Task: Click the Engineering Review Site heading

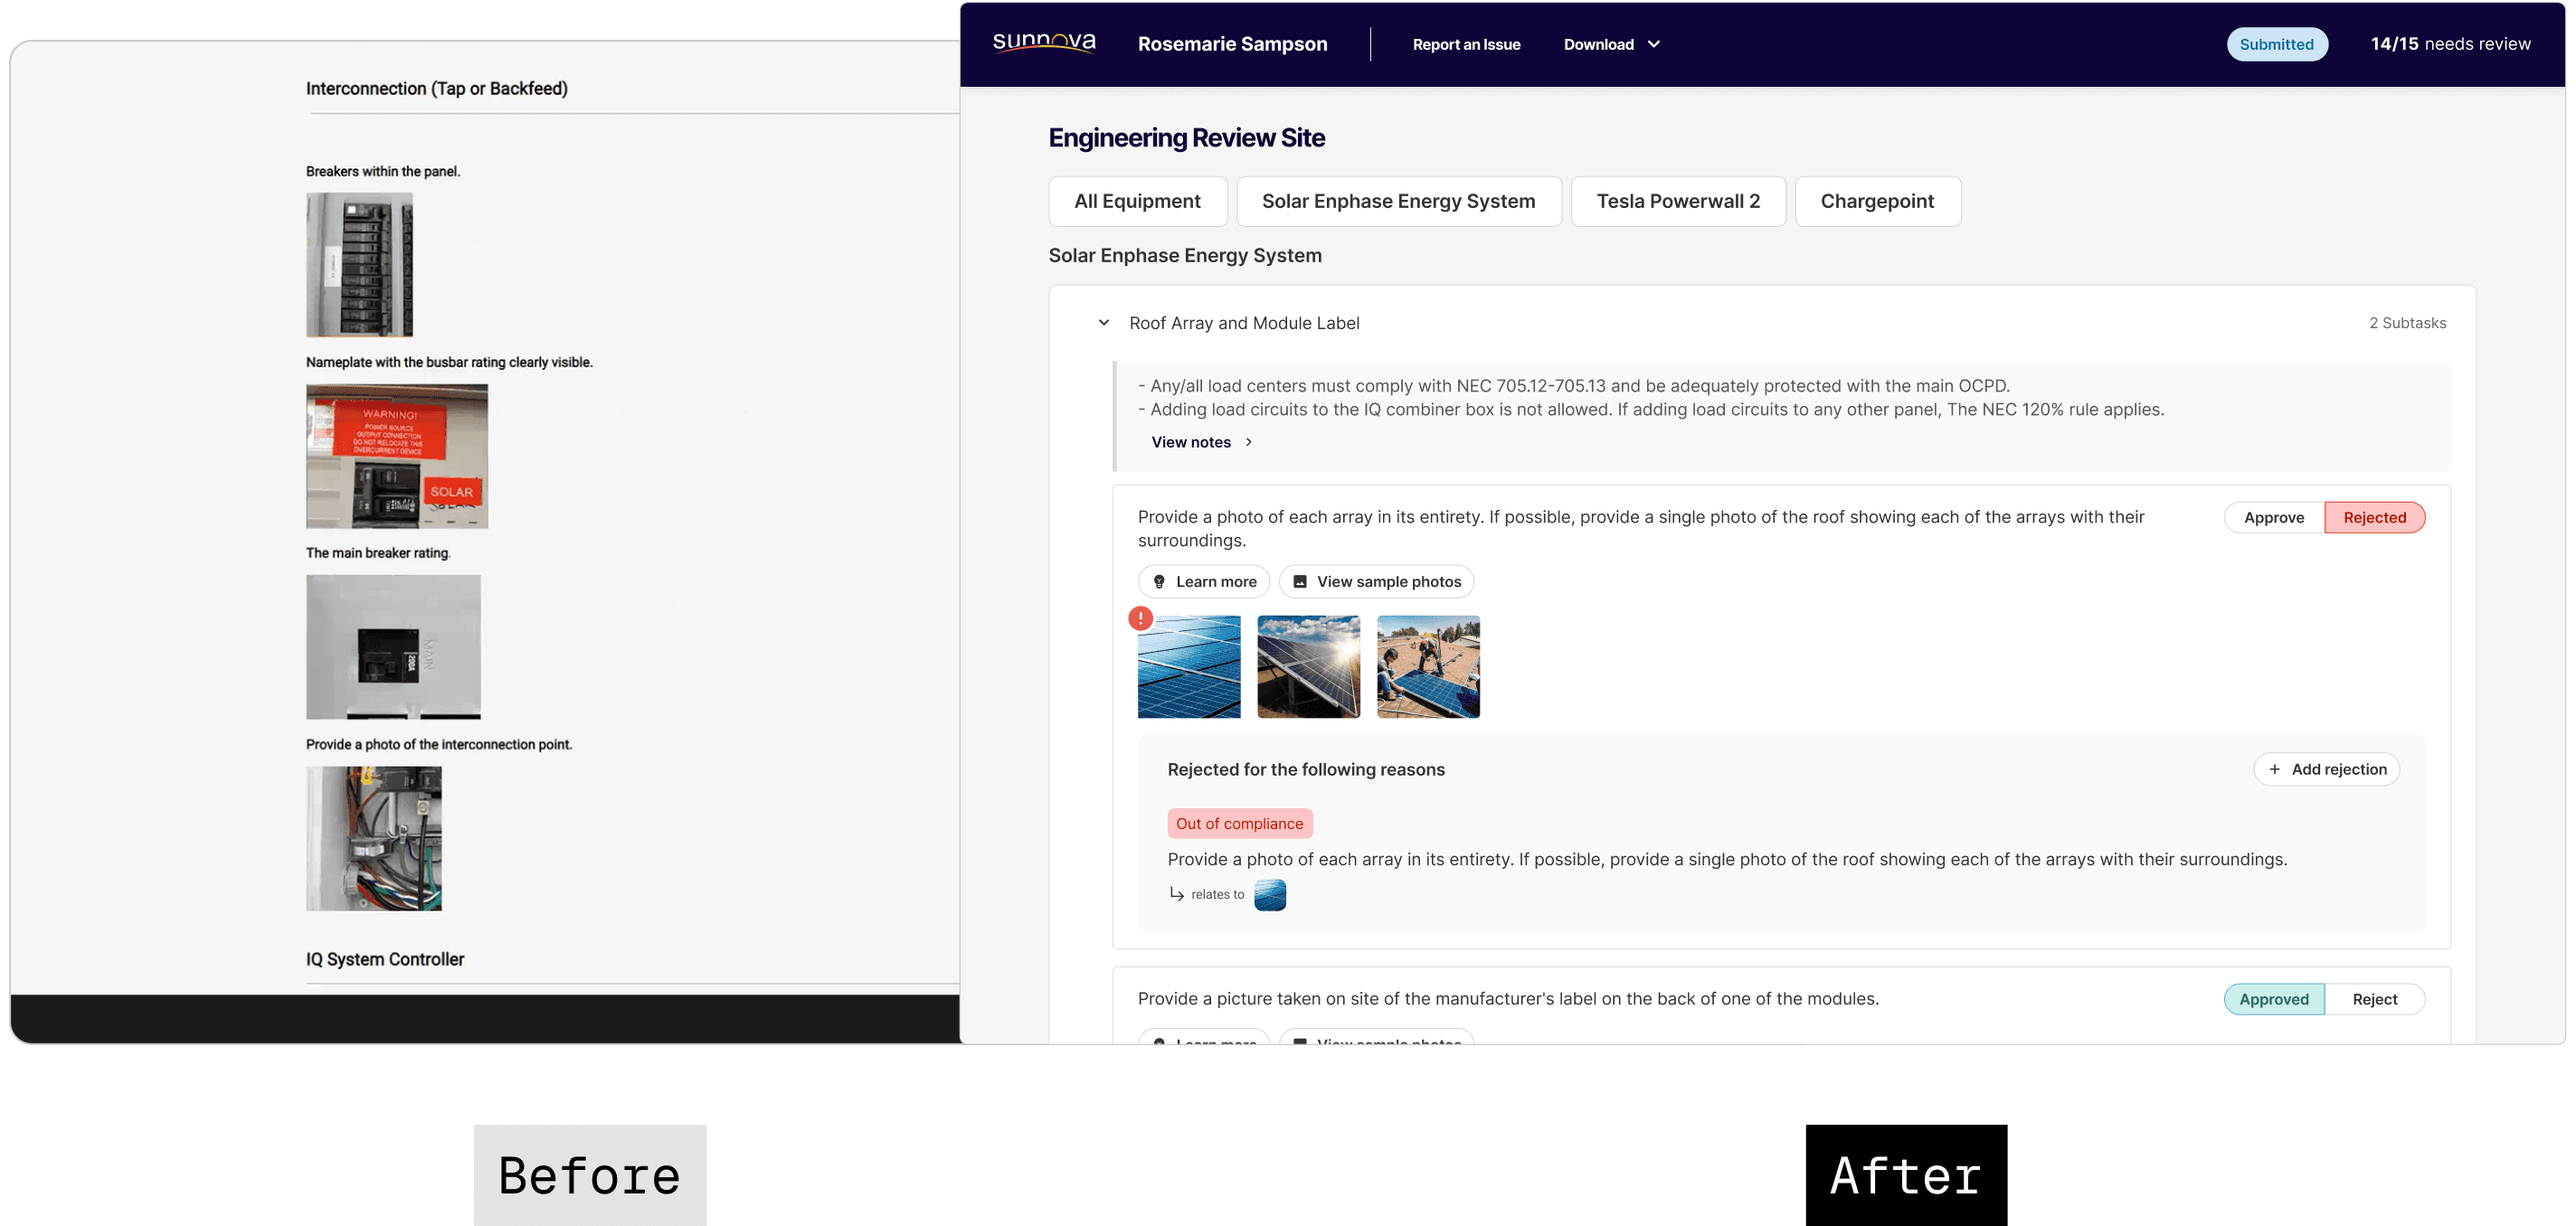Action: 1187,138
